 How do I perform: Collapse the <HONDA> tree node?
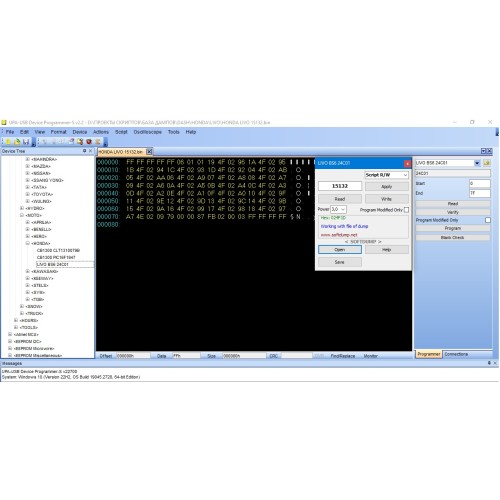pos(28,243)
